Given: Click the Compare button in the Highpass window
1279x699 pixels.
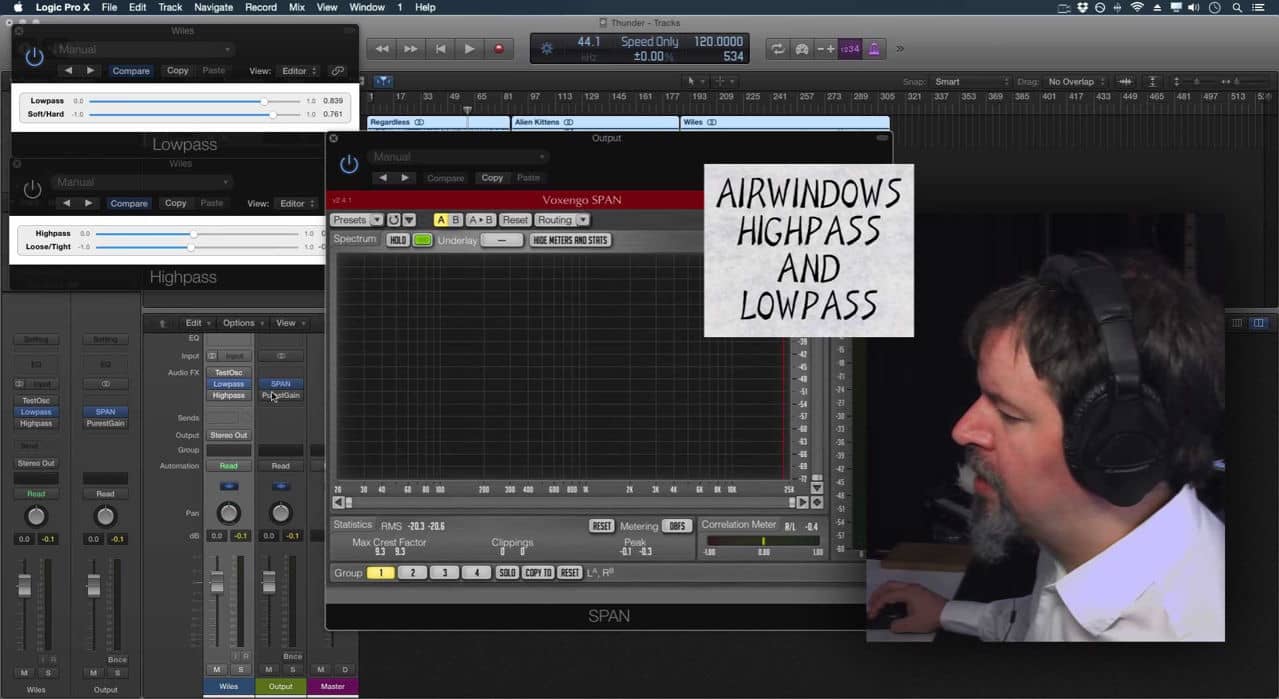Looking at the screenshot, I should click(129, 203).
